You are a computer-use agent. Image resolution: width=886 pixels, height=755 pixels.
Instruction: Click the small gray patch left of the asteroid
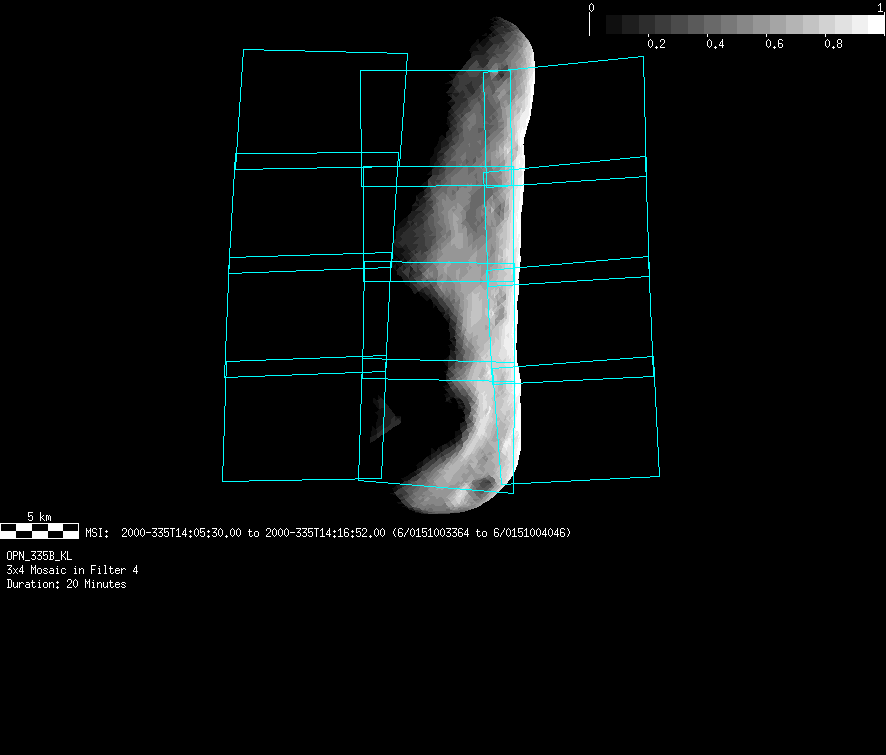pyautogui.click(x=382, y=427)
